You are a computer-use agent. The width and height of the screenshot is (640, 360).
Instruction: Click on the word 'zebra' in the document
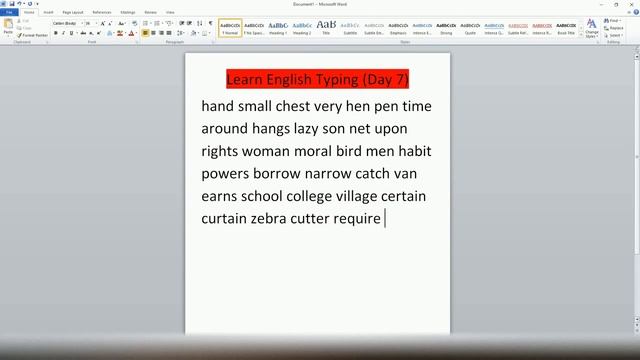tap(268, 218)
